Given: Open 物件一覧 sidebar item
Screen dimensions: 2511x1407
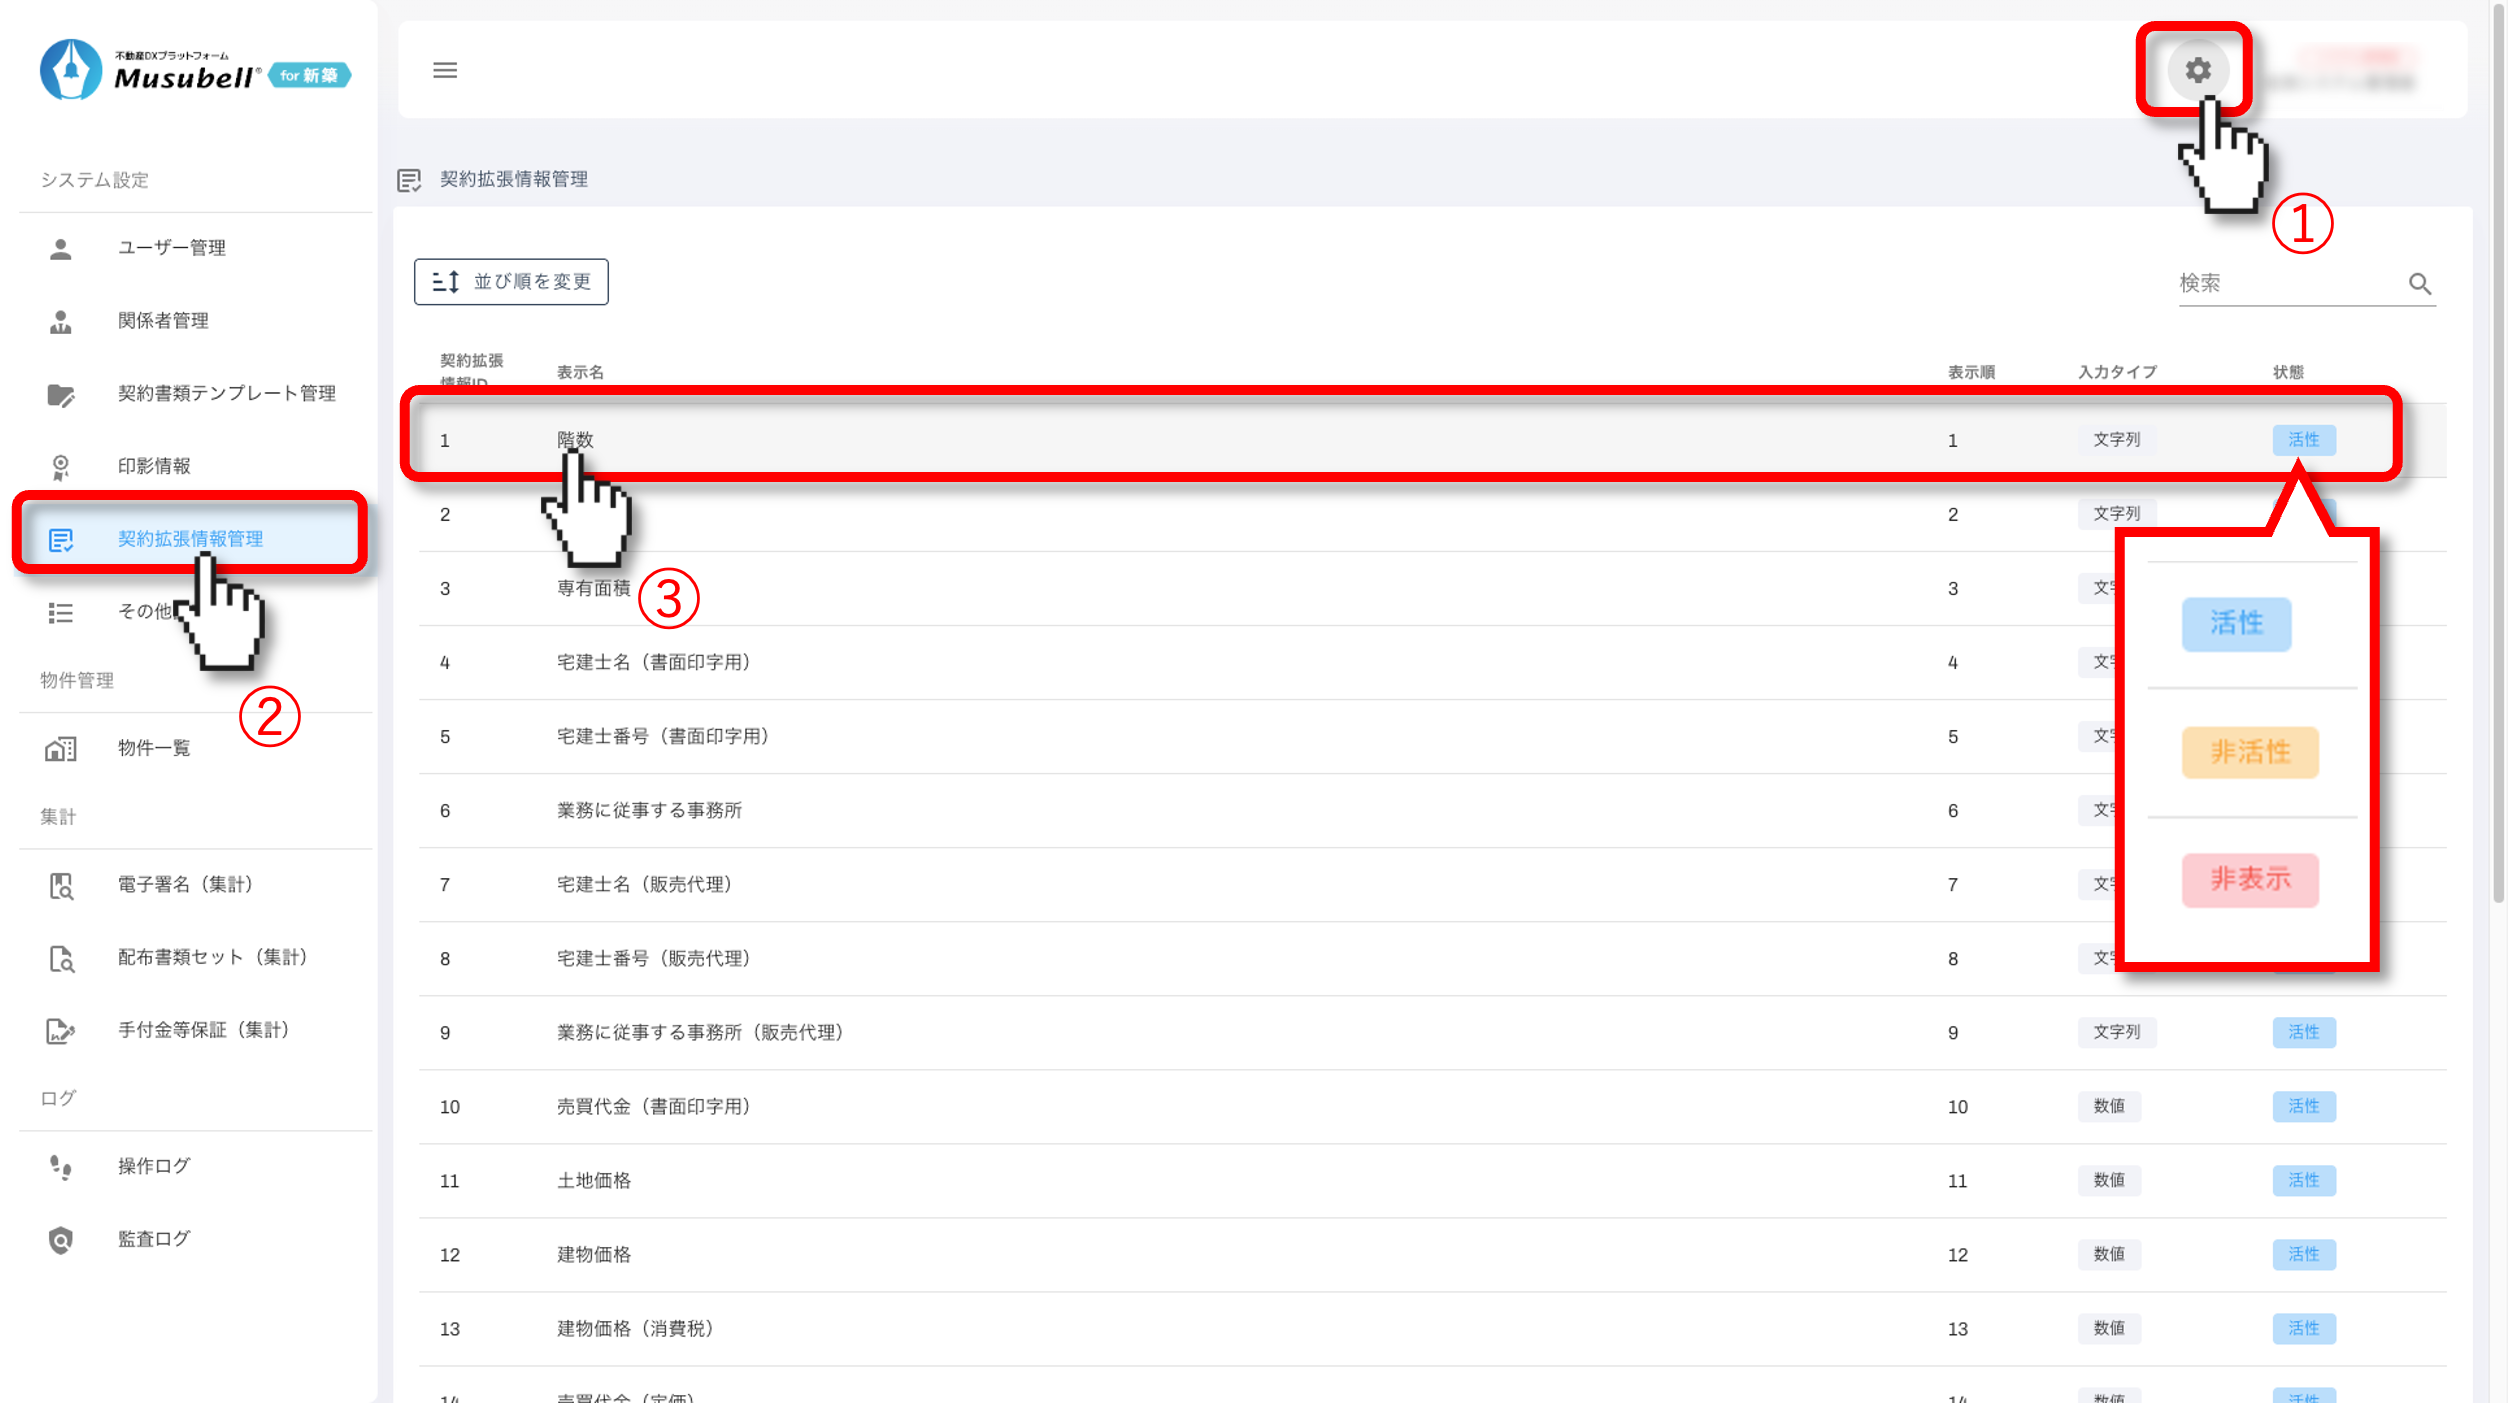Looking at the screenshot, I should pyautogui.click(x=154, y=748).
